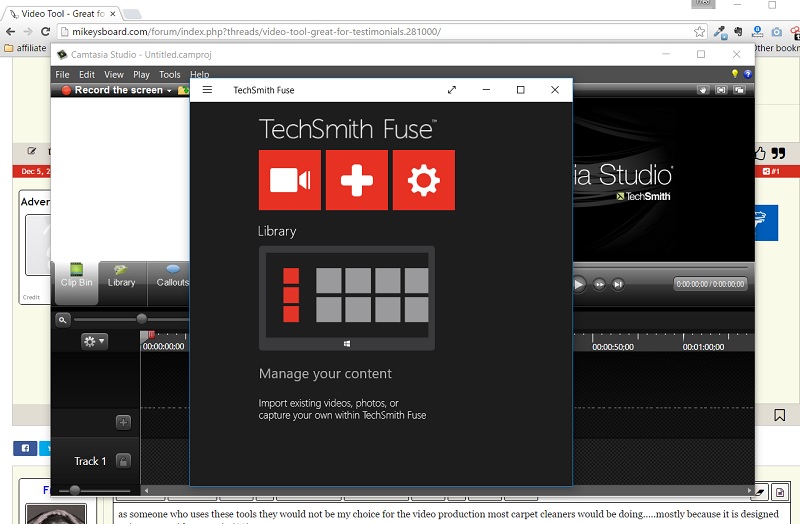Add a new track with plus button
Image resolution: width=800 pixels, height=524 pixels.
123,422
